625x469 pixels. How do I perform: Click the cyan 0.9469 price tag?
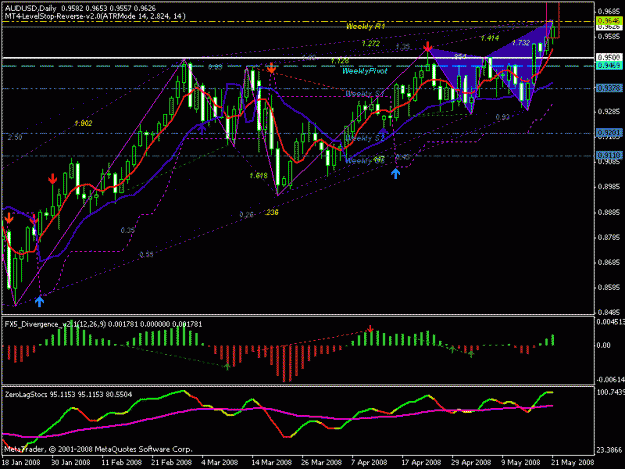(x=609, y=65)
